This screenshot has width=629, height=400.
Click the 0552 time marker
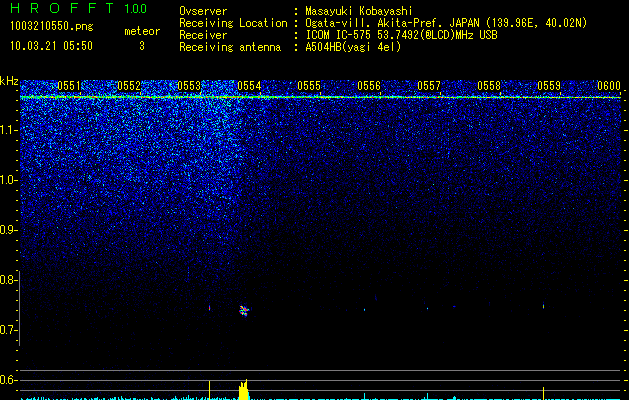[x=129, y=86]
